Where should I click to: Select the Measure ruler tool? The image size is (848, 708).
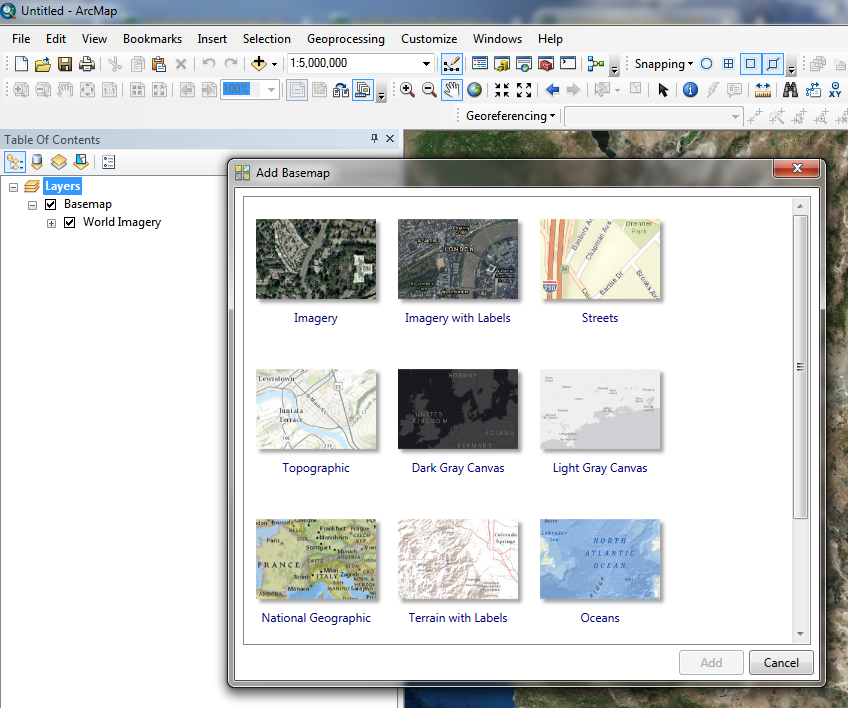coord(763,90)
